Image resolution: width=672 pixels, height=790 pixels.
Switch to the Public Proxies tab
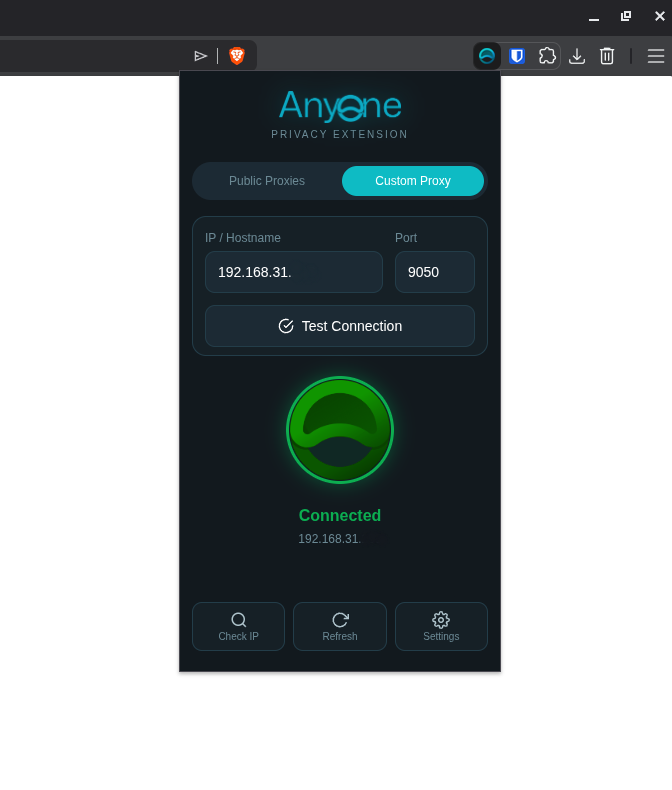click(x=267, y=181)
